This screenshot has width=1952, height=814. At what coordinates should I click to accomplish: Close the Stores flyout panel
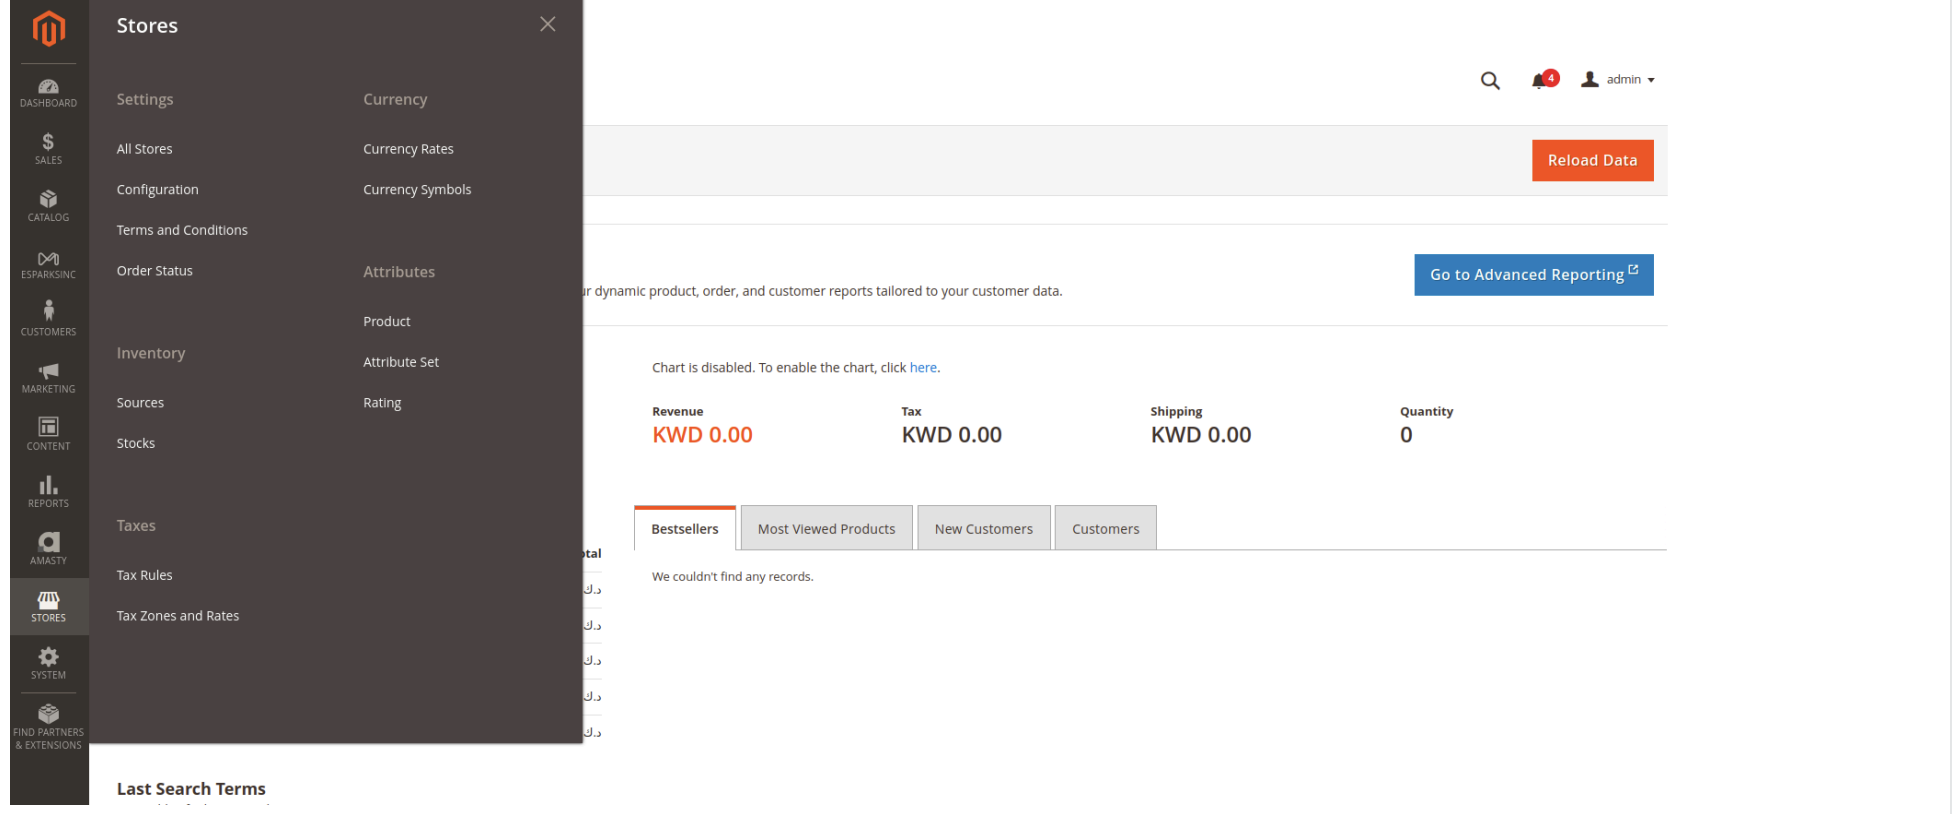tap(547, 24)
